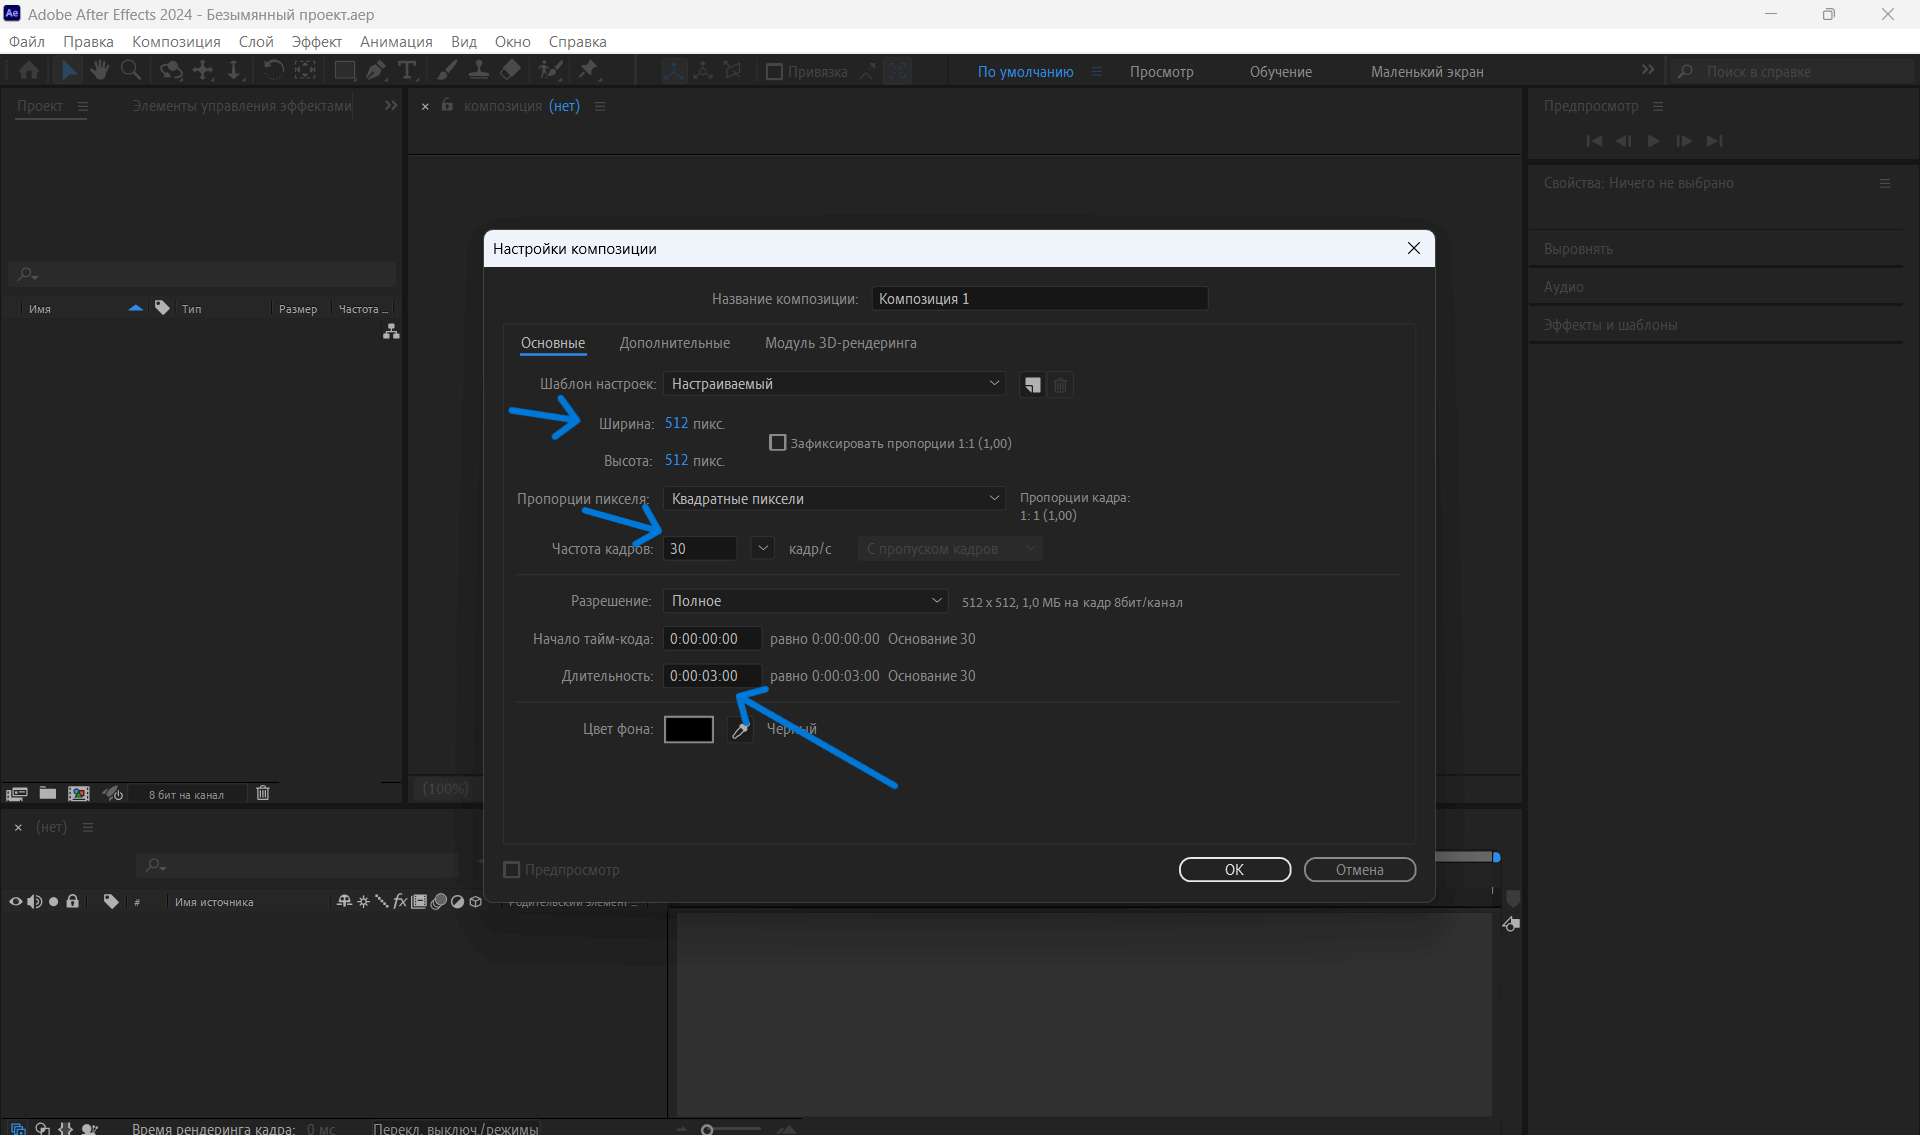Click the Название композиции text field
This screenshot has width=1920, height=1135.
1040,299
